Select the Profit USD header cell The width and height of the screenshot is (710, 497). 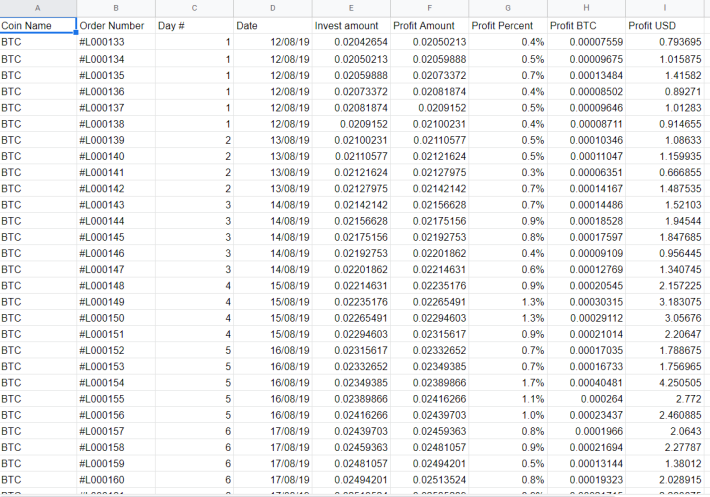coord(665,26)
